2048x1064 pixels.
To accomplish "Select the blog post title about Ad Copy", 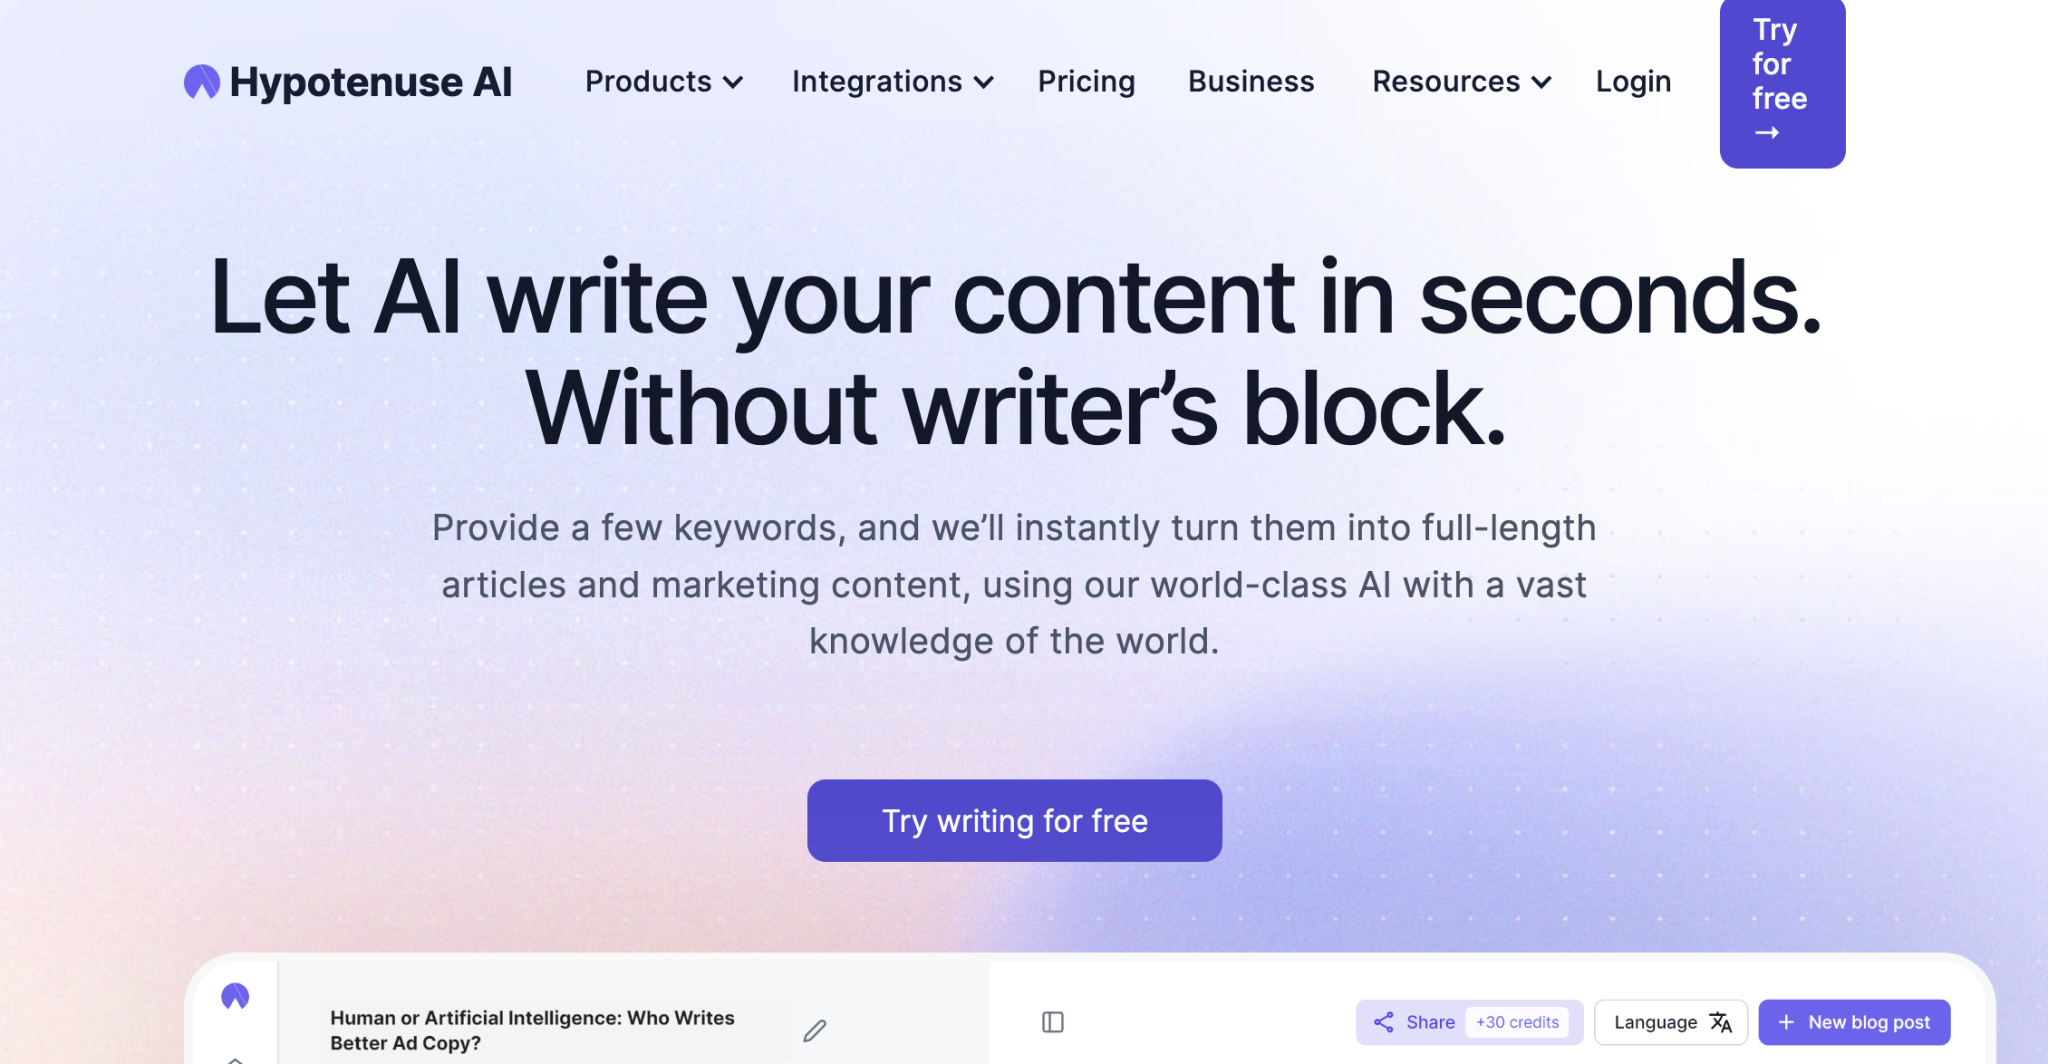I will coord(531,1030).
